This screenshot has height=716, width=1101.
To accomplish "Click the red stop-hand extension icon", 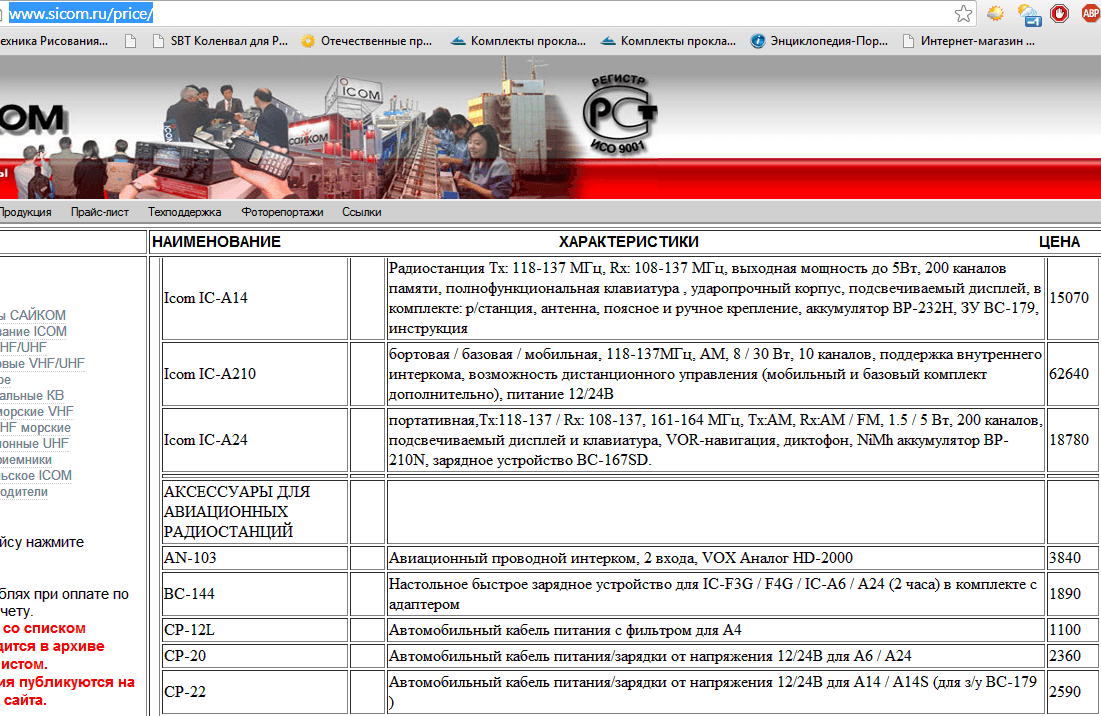I will pos(1059,14).
